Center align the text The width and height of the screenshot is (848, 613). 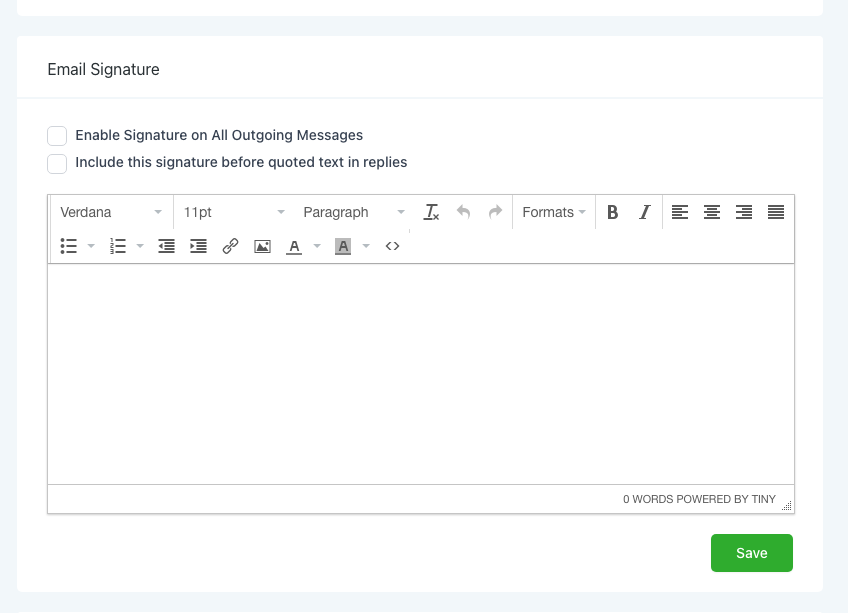(712, 212)
